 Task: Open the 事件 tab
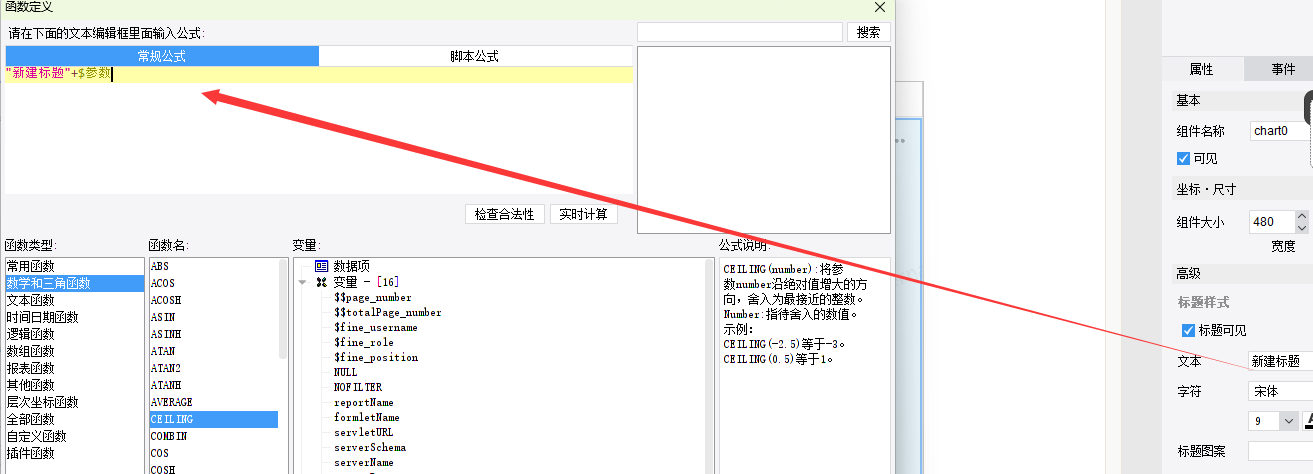point(1283,69)
